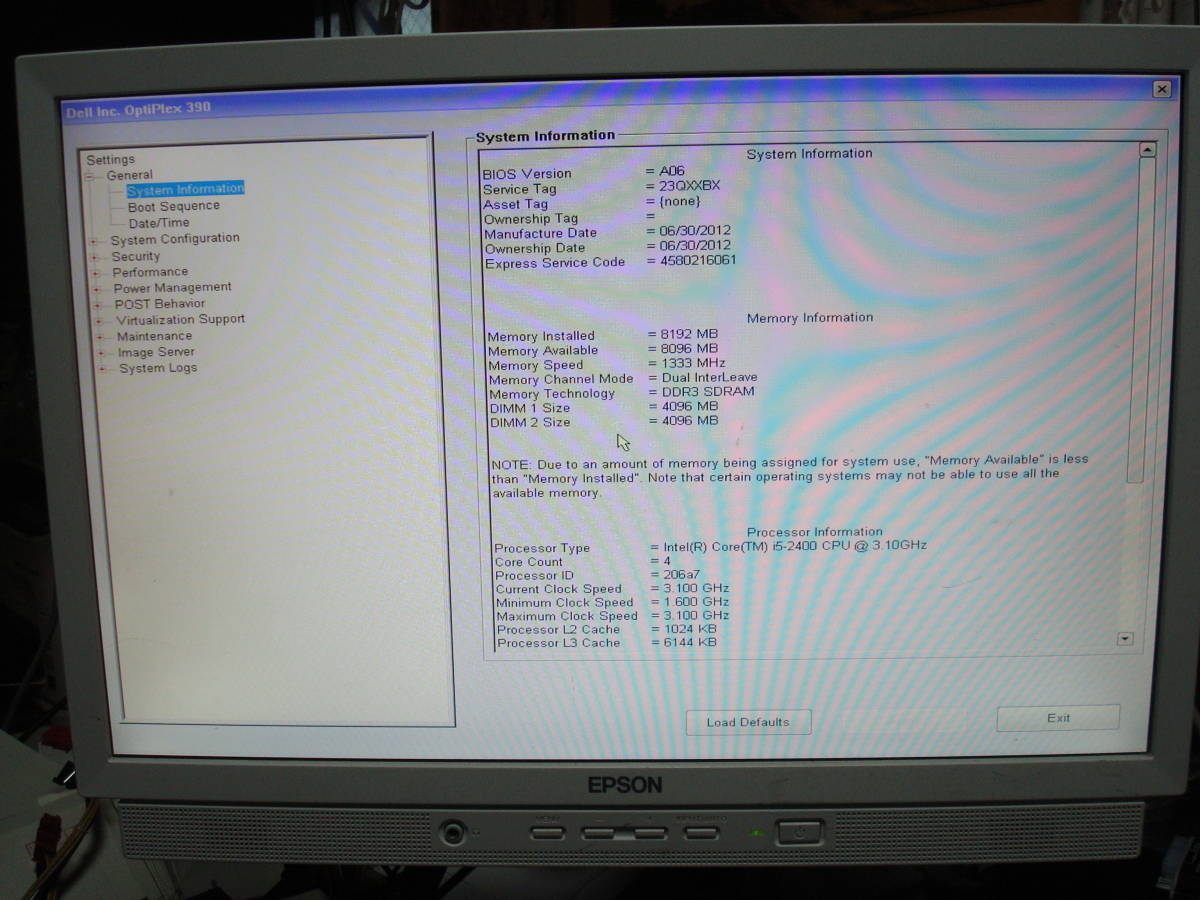
Task: Click the DIMM 1 Size value
Action: tap(691, 406)
